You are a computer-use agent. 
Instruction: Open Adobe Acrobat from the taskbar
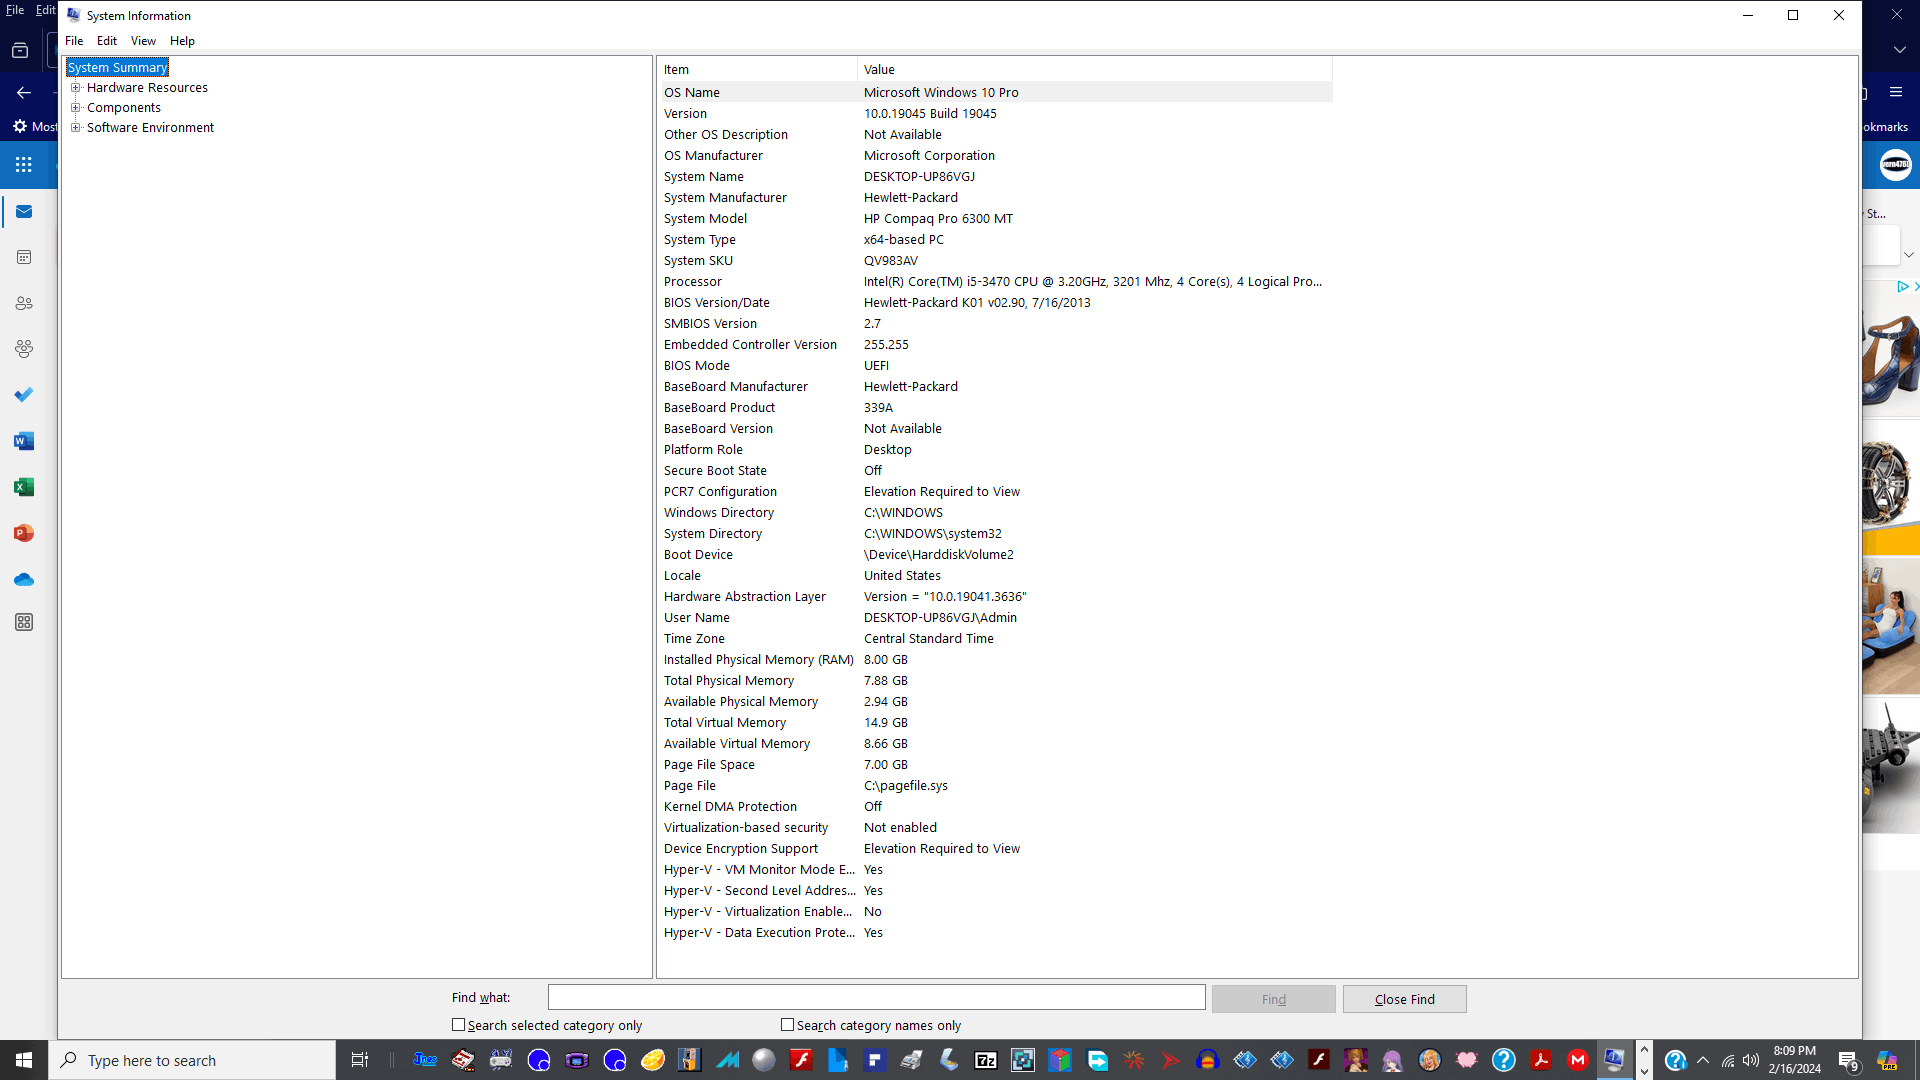point(1540,1060)
